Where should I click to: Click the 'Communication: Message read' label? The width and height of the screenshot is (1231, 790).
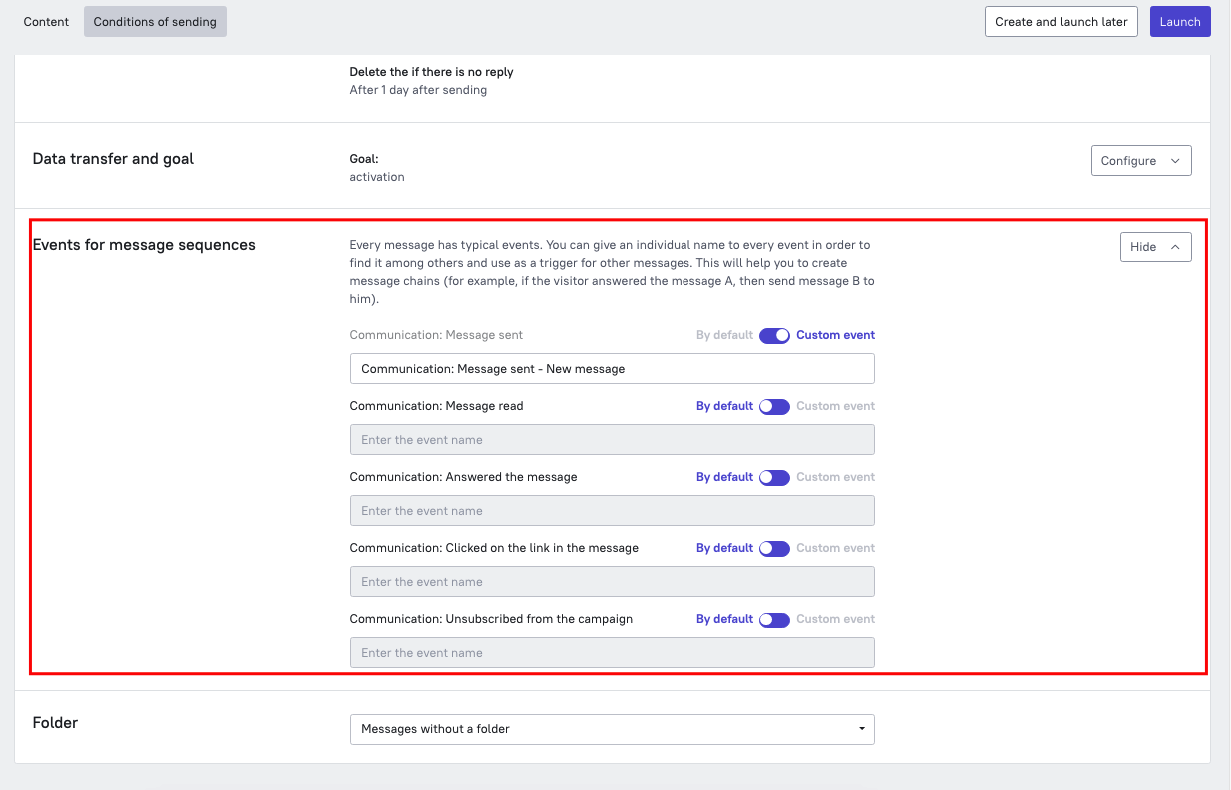pos(436,406)
